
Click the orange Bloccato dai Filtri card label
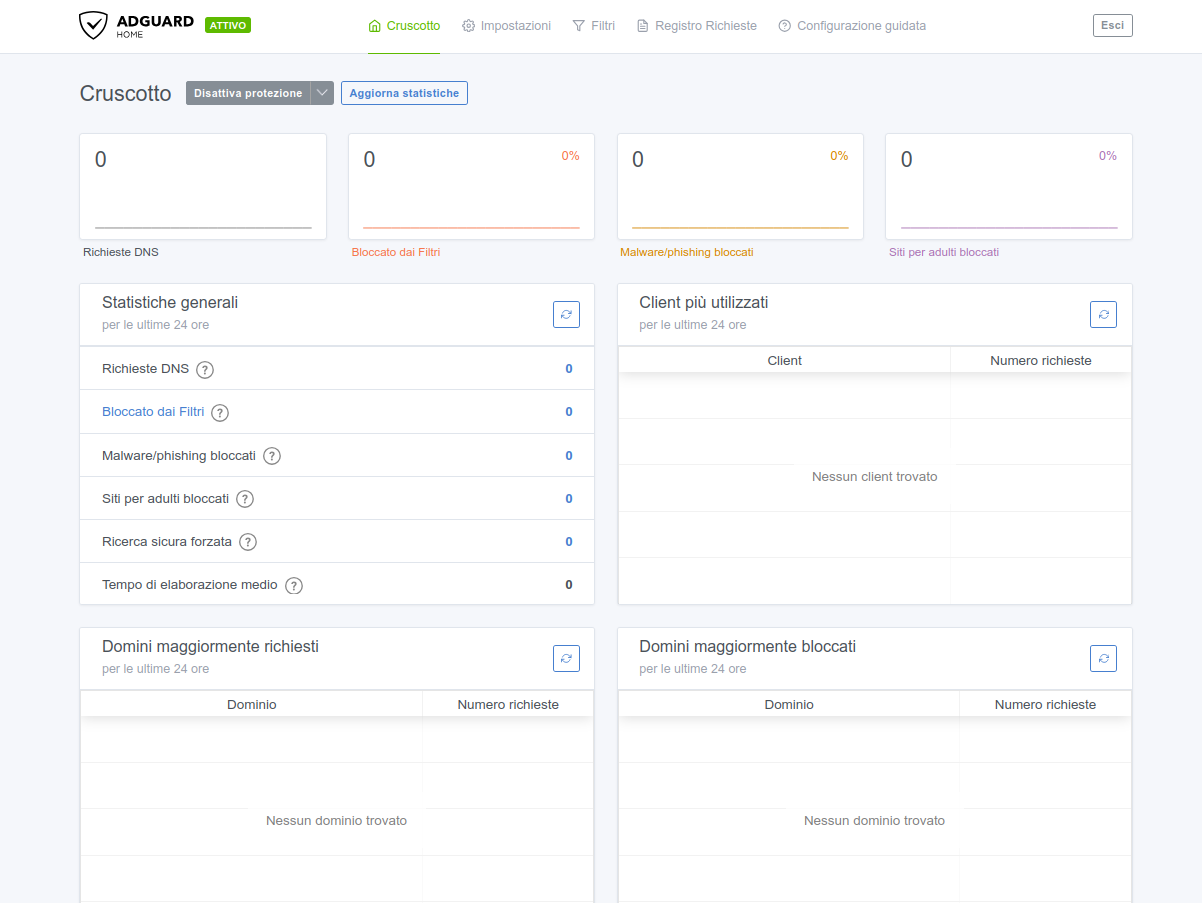pyautogui.click(x=396, y=252)
